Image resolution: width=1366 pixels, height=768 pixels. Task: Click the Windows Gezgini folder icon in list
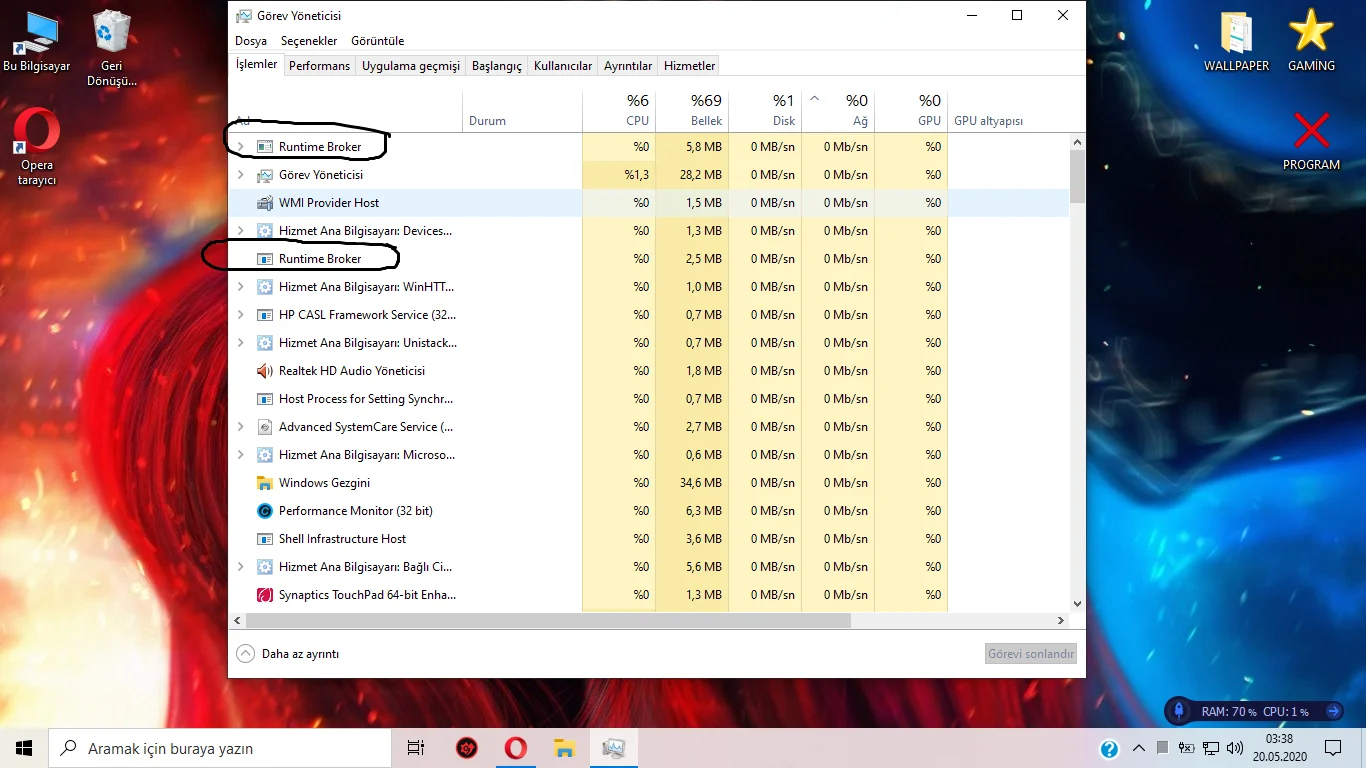(265, 483)
